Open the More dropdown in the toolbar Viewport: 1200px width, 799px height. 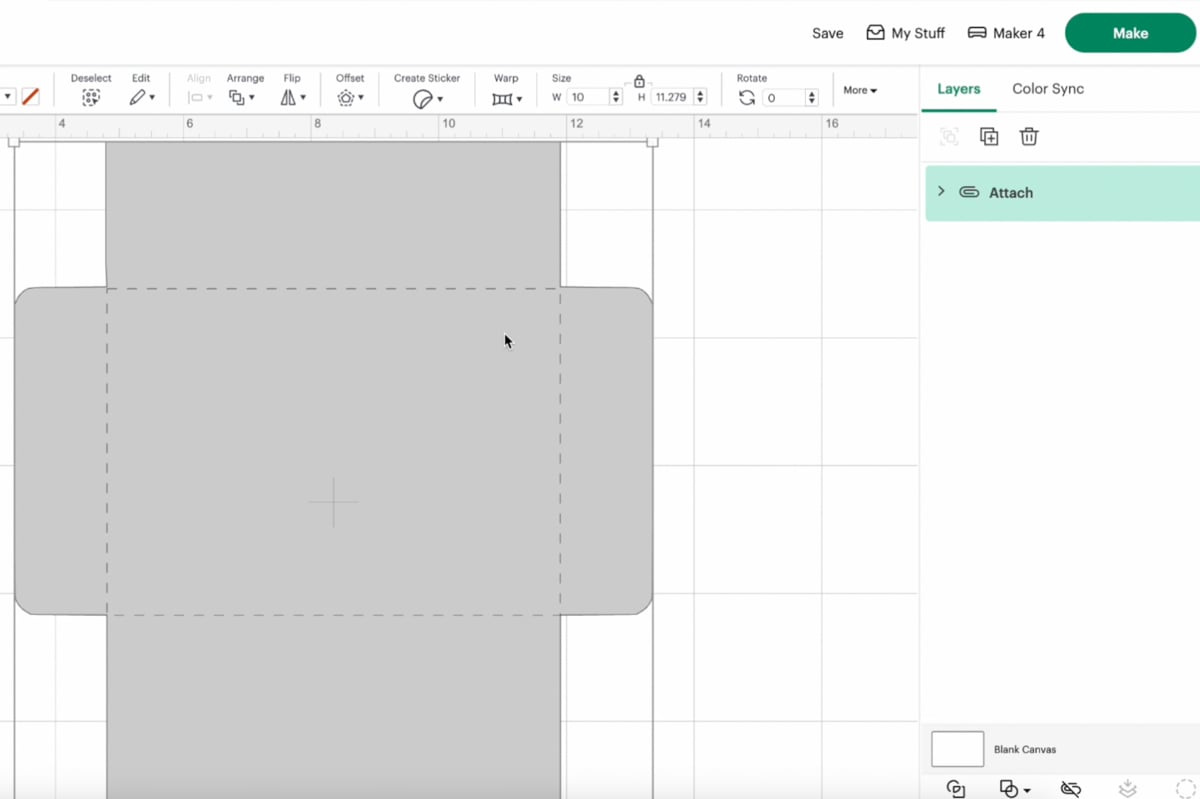(859, 89)
